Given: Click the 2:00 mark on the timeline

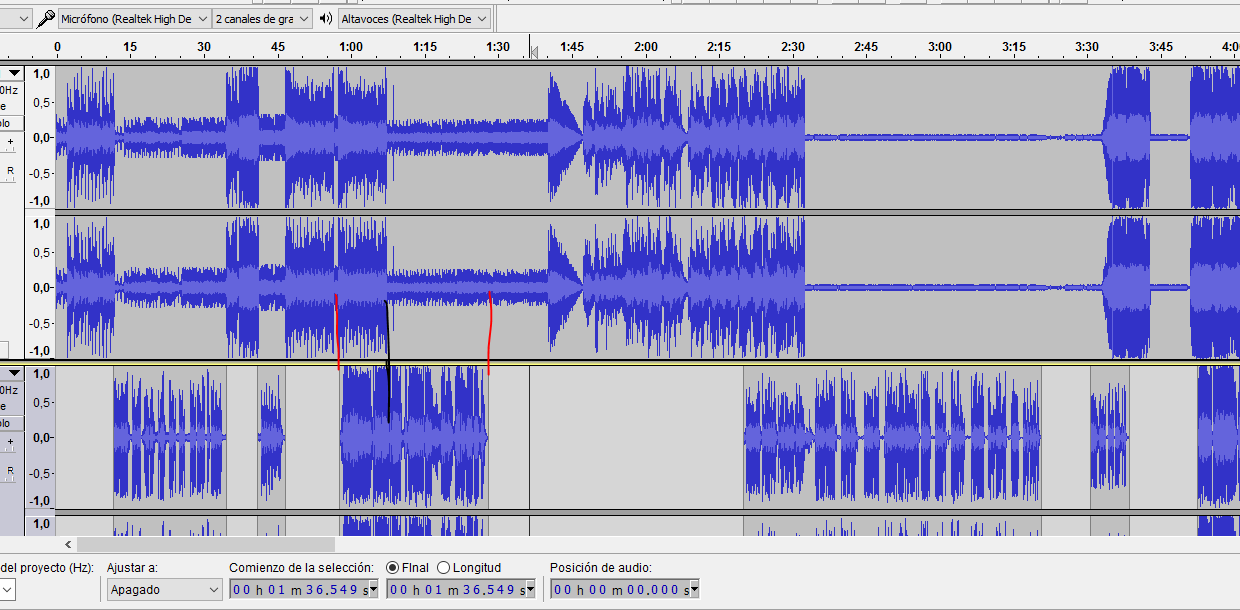Looking at the screenshot, I should click(646, 47).
